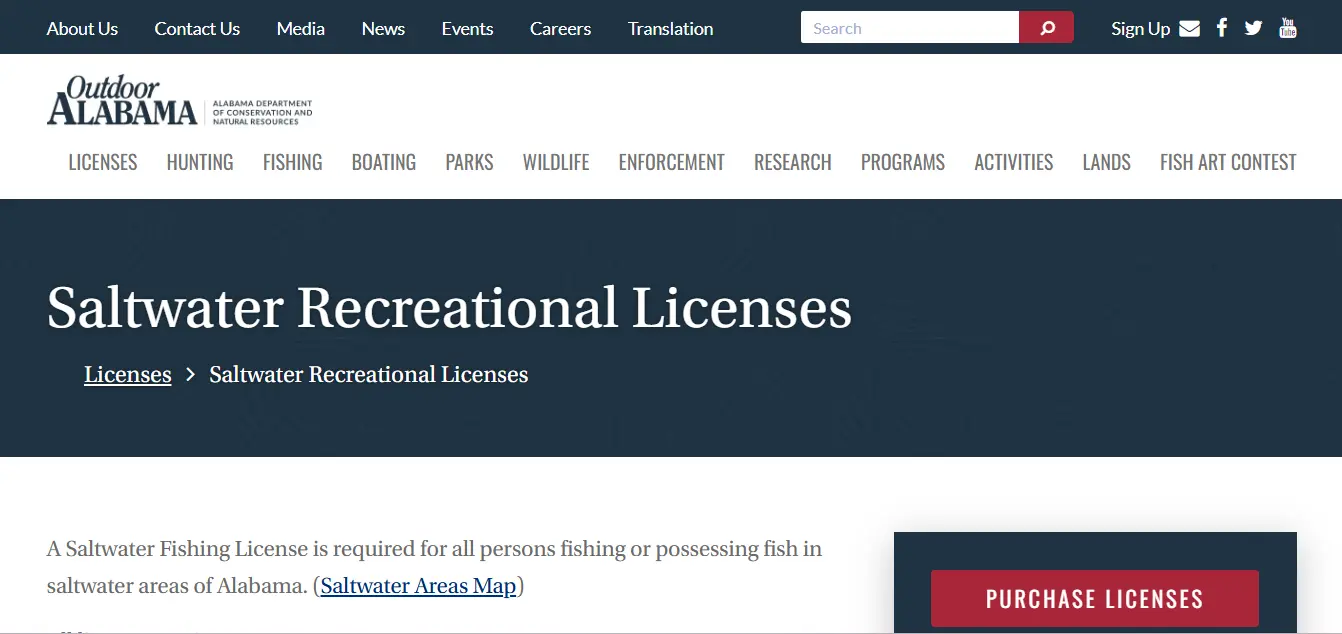Click the Sign Up link

tap(1140, 29)
